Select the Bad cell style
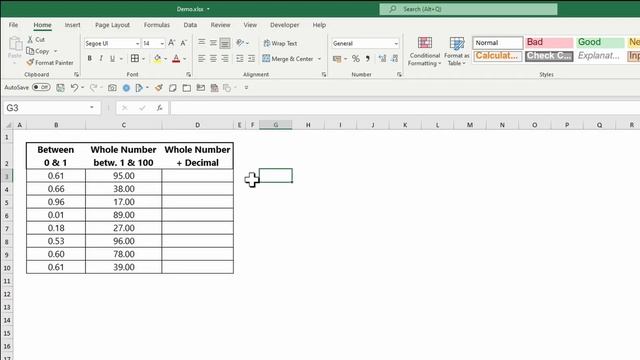640x360 pixels. pos(549,42)
